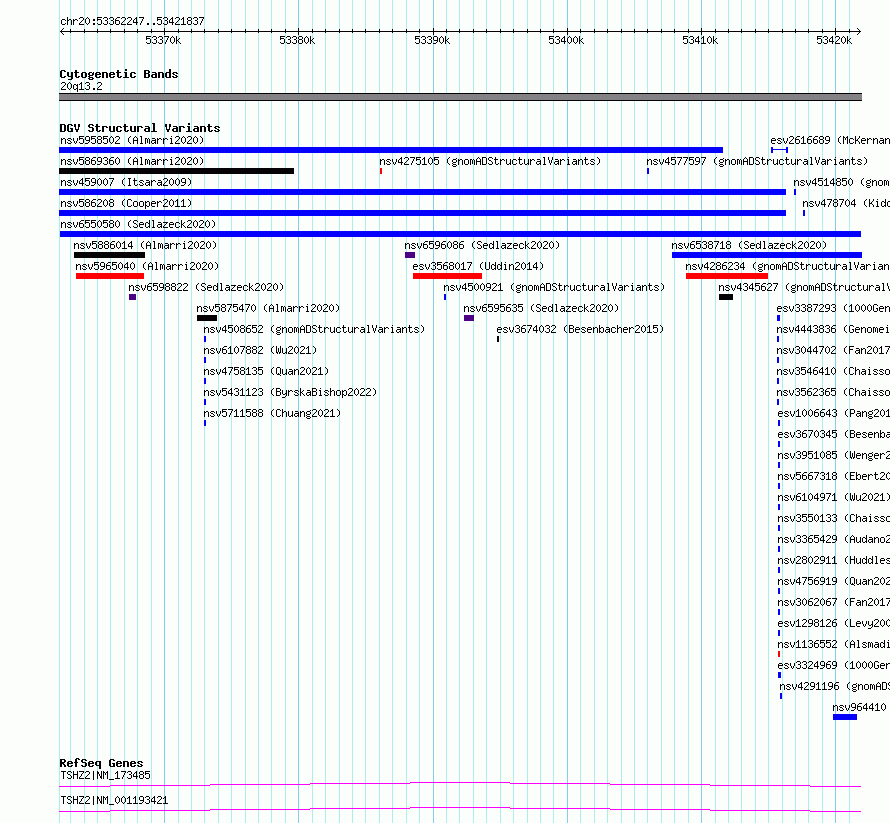890x823 pixels.
Task: Click the nsv6596086 (Sedlazeck2020) label
Action: click(x=482, y=245)
